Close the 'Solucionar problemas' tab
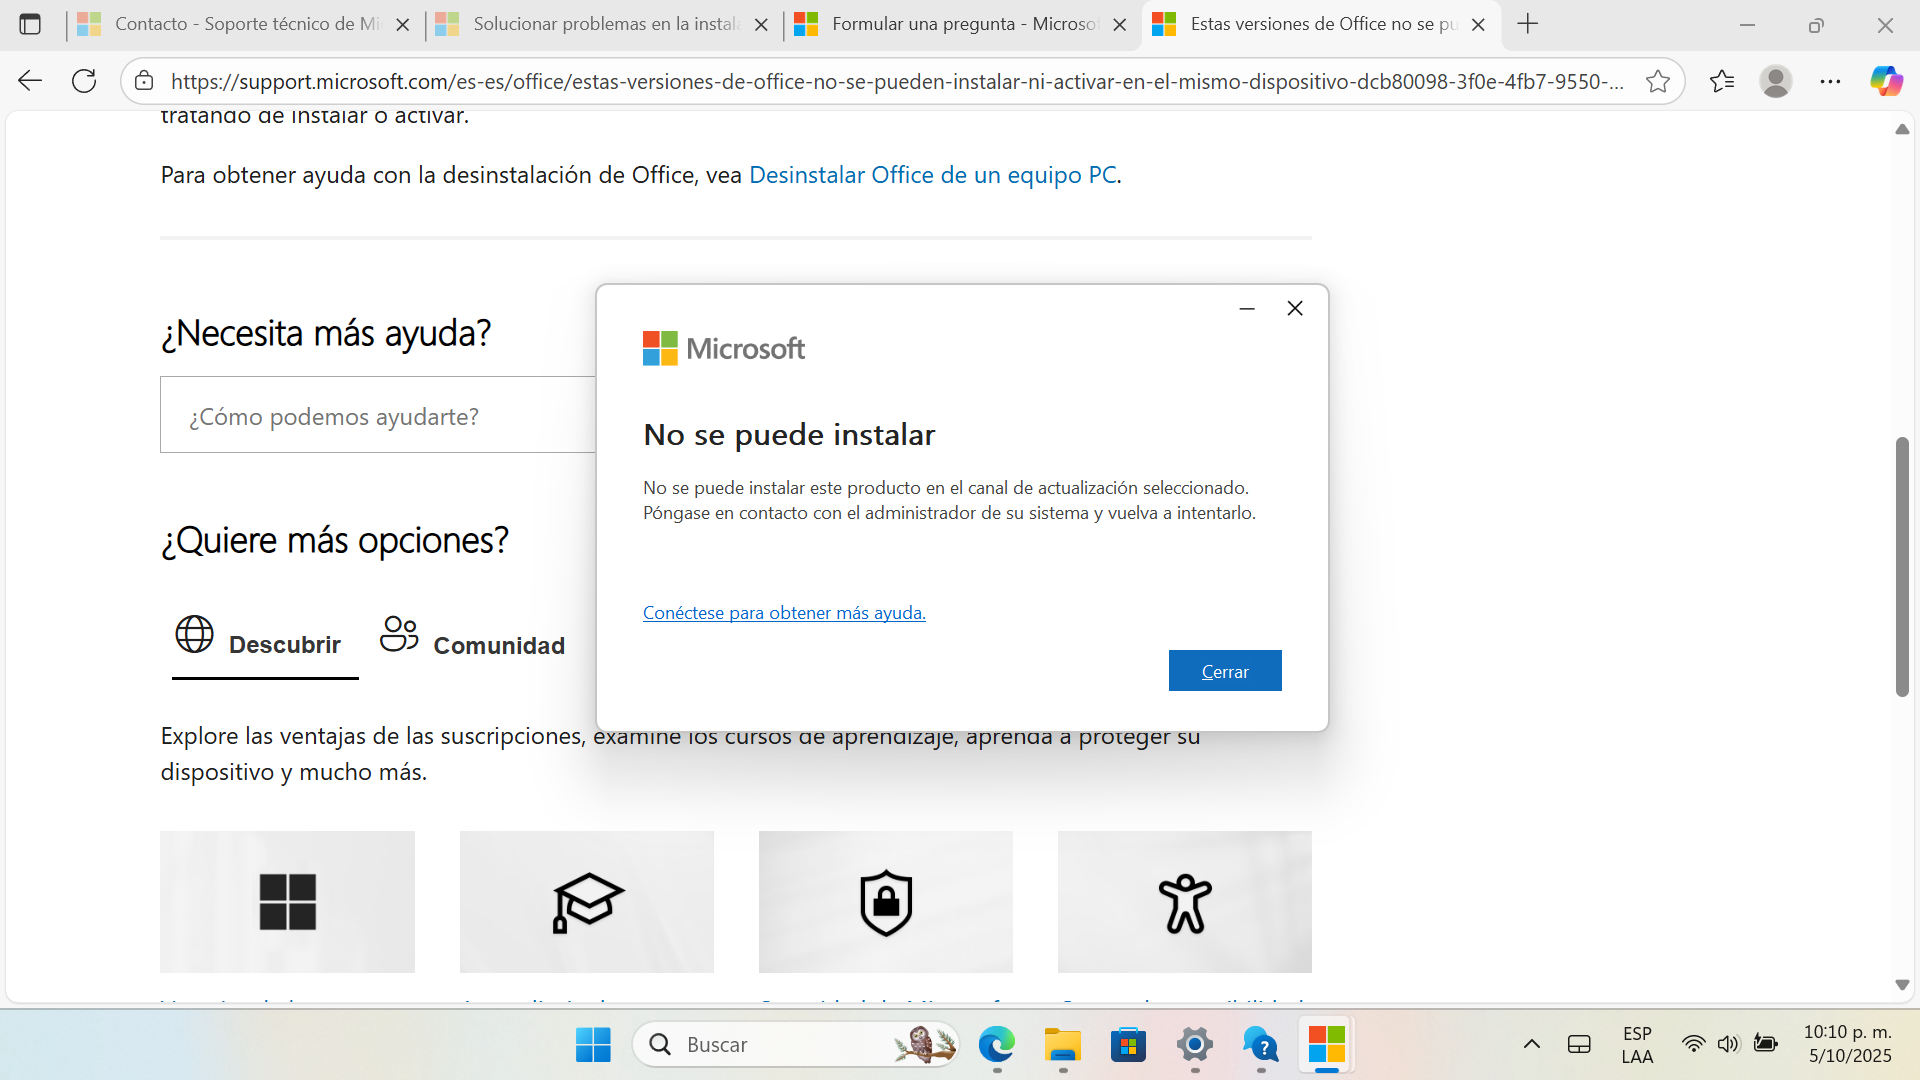This screenshot has width=1920, height=1080. tap(761, 25)
